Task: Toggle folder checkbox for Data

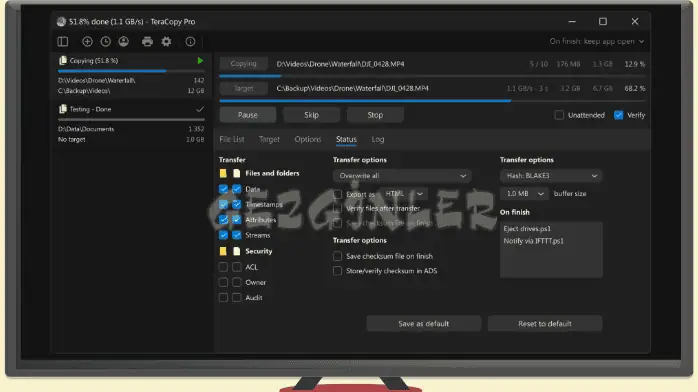Action: click(x=223, y=189)
